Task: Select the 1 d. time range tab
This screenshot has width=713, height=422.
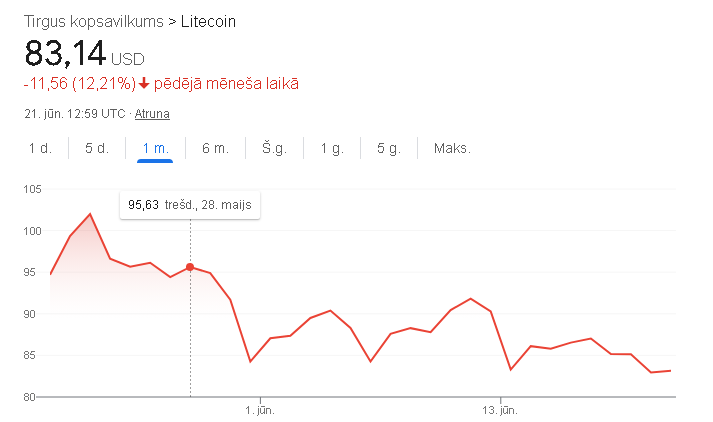Action: pyautogui.click(x=40, y=148)
